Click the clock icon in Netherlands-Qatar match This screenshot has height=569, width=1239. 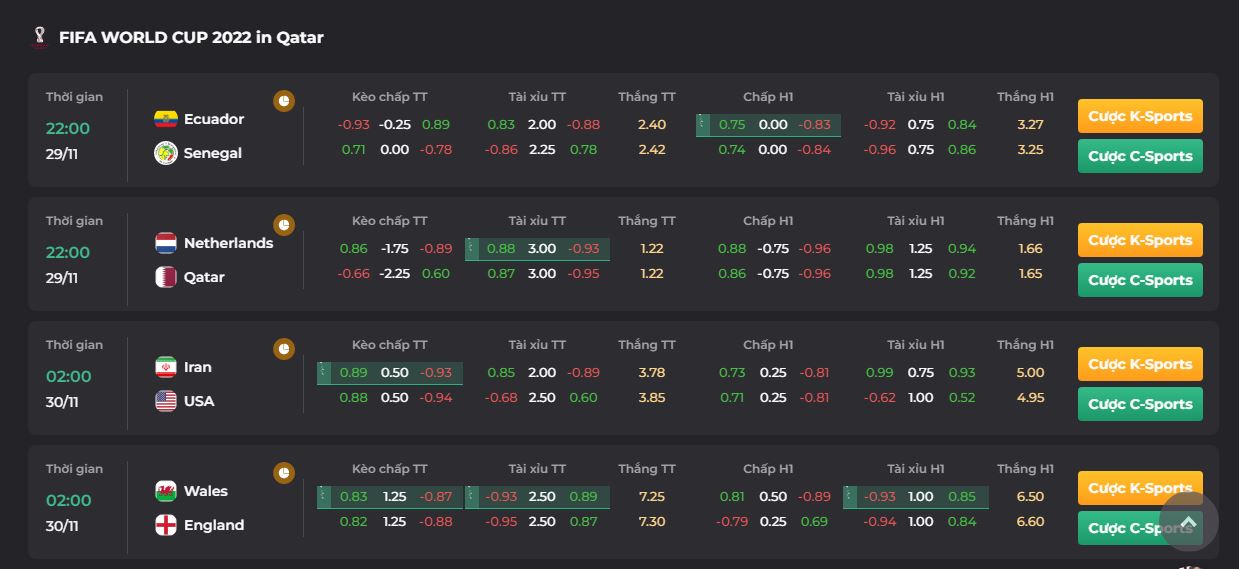[284, 225]
